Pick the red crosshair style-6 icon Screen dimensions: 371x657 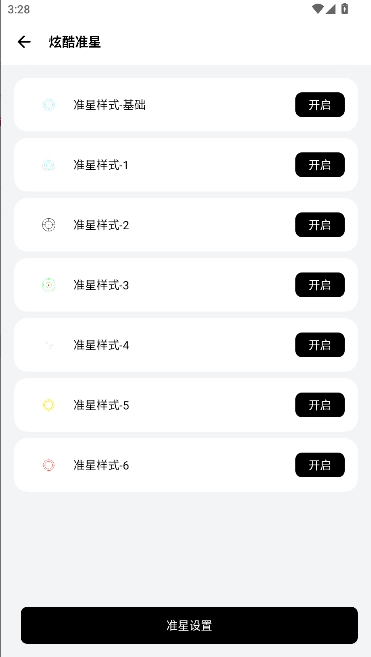coord(49,465)
